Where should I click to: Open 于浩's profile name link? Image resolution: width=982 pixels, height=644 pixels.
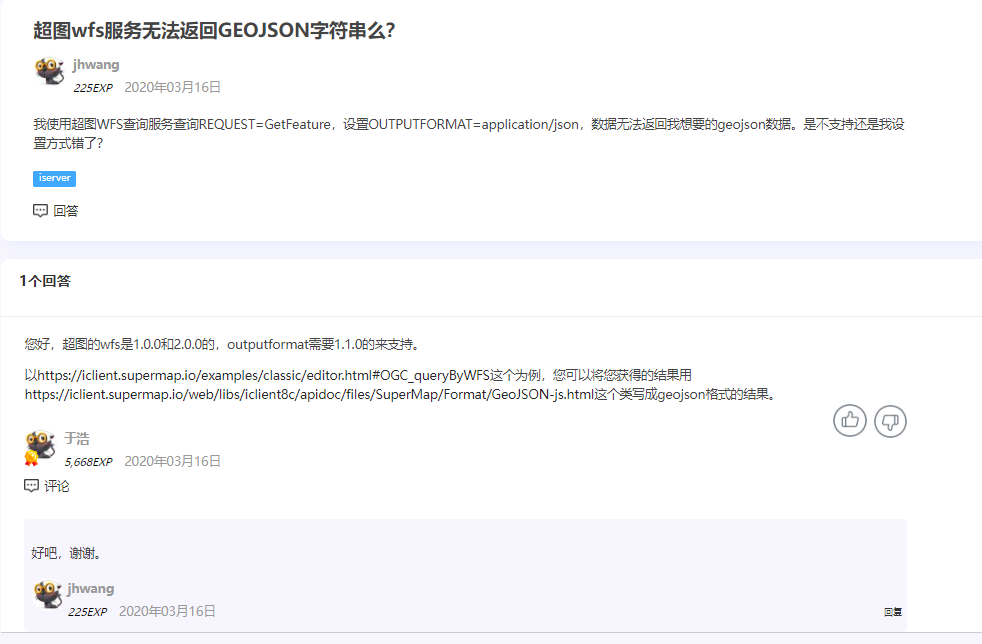pyautogui.click(x=76, y=439)
